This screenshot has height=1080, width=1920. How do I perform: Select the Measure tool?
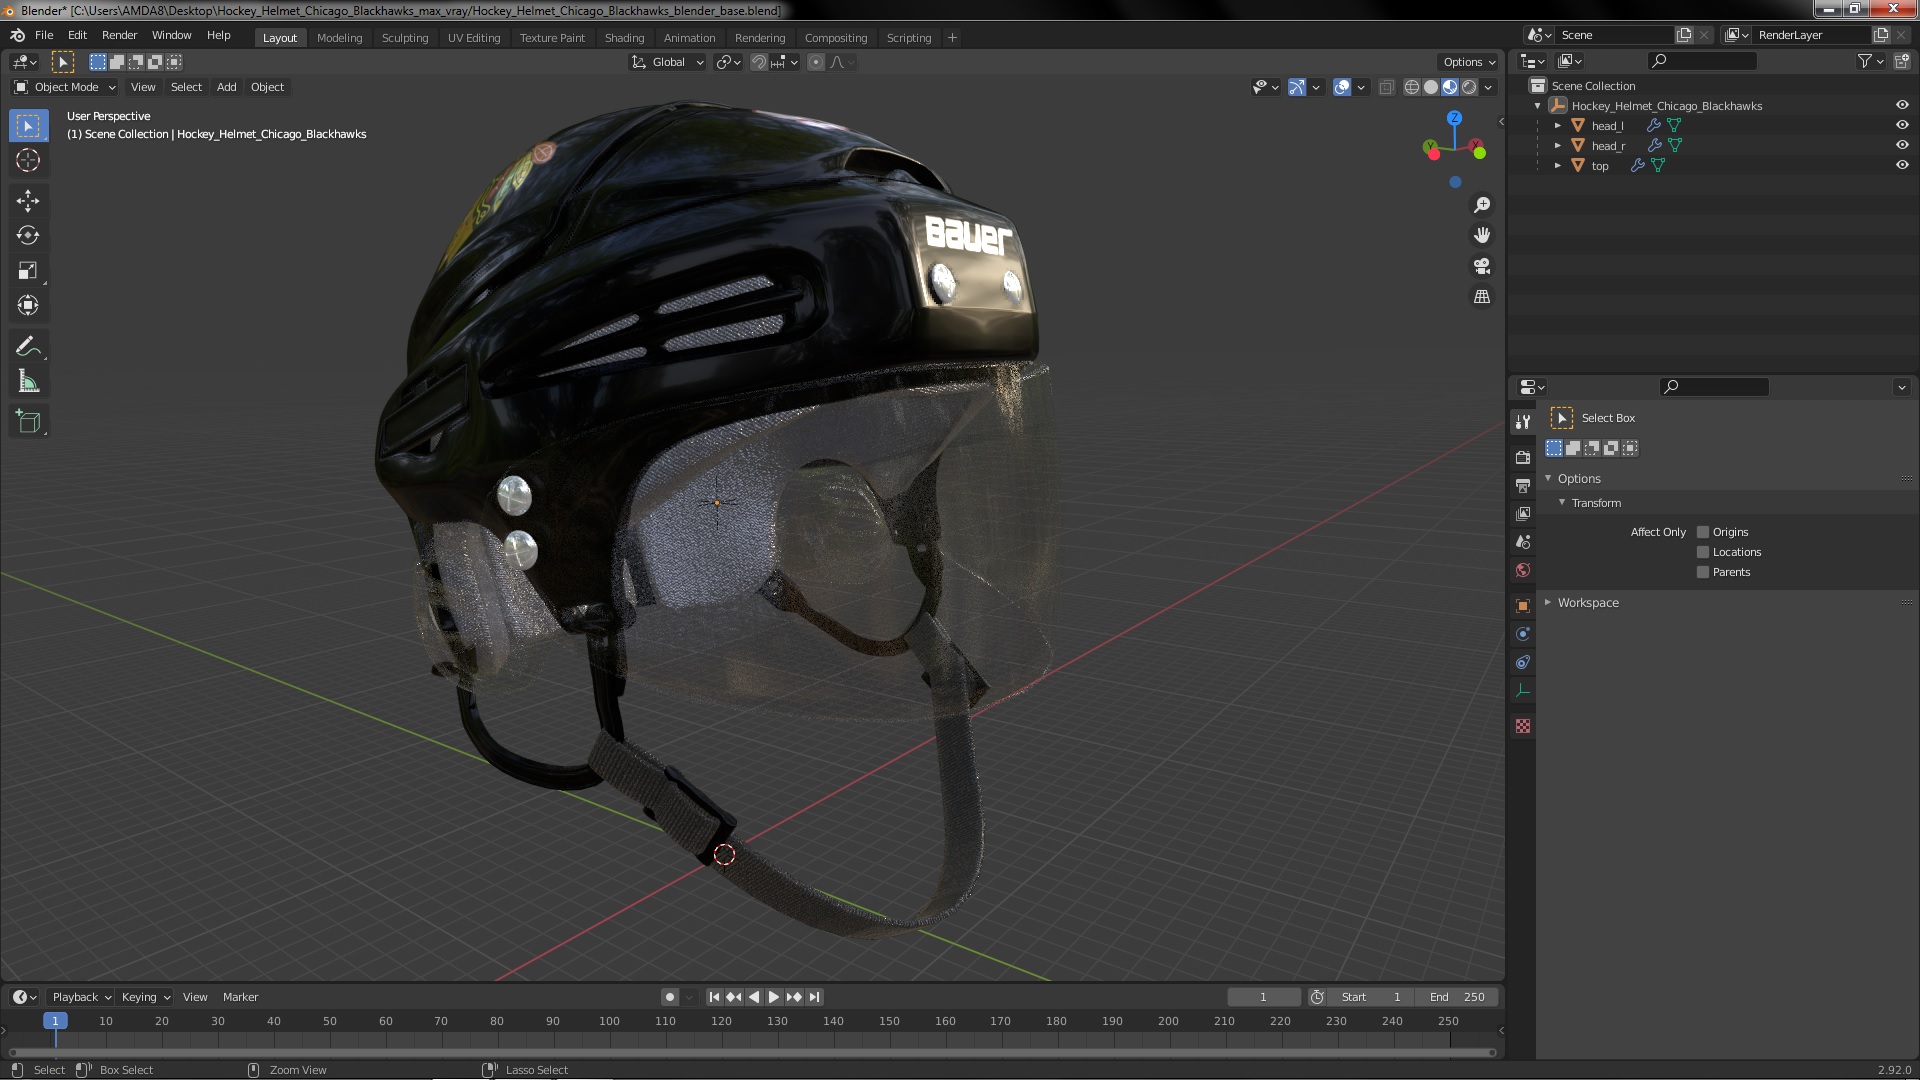click(x=28, y=382)
